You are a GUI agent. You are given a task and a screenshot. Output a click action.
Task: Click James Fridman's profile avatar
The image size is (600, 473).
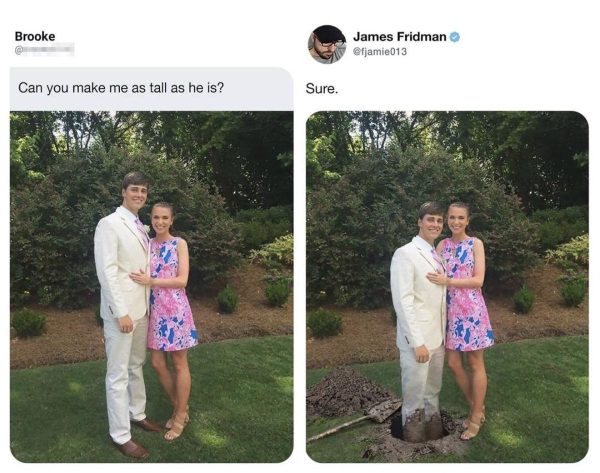327,44
